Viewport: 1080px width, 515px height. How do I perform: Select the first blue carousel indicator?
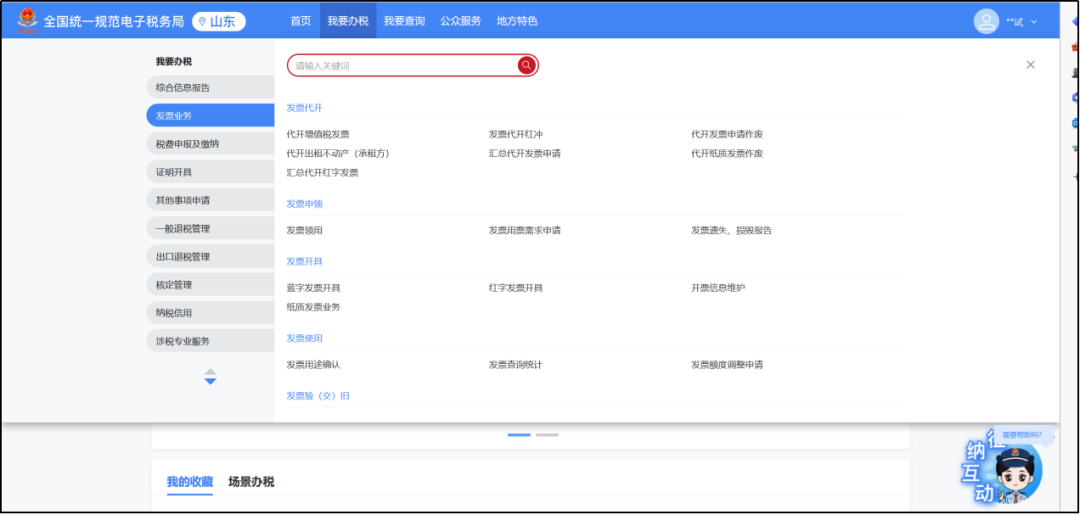[519, 435]
